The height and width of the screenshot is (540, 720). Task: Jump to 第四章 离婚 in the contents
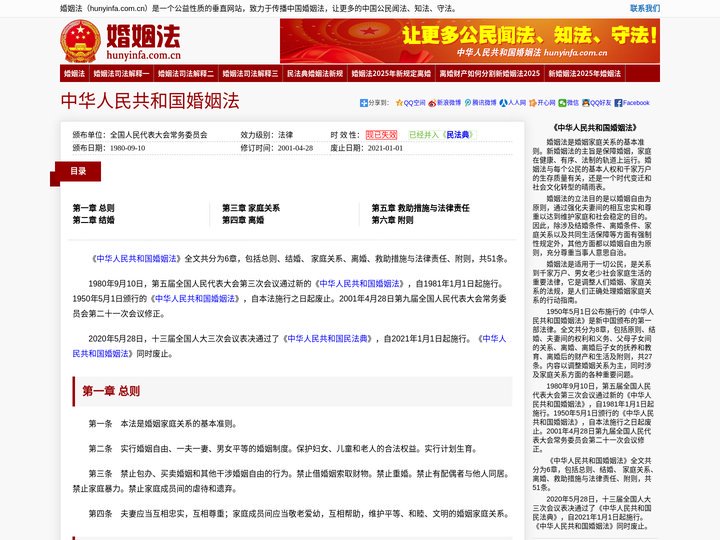243,220
